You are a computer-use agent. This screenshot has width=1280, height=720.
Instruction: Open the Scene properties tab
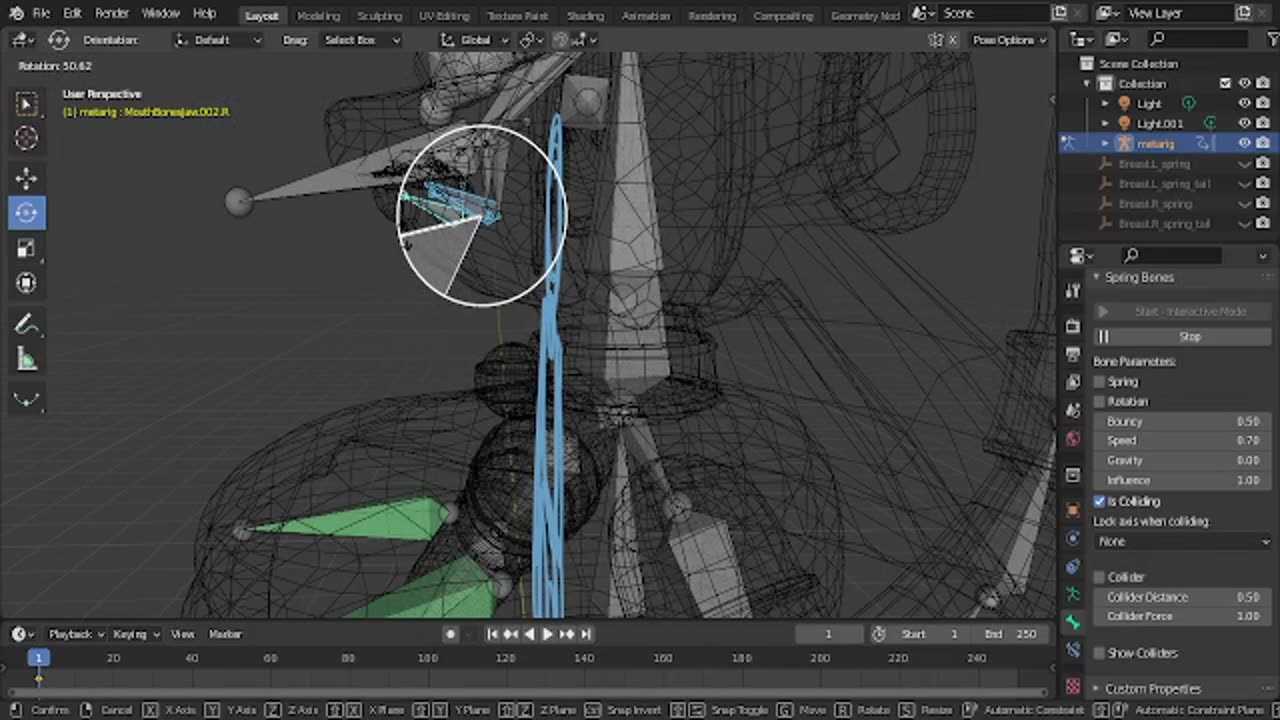pyautogui.click(x=1073, y=410)
